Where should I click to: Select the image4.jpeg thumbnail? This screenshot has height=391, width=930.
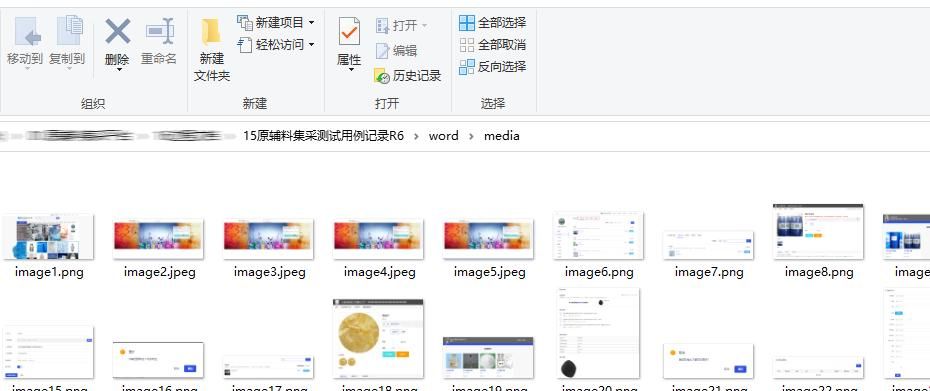click(x=378, y=239)
